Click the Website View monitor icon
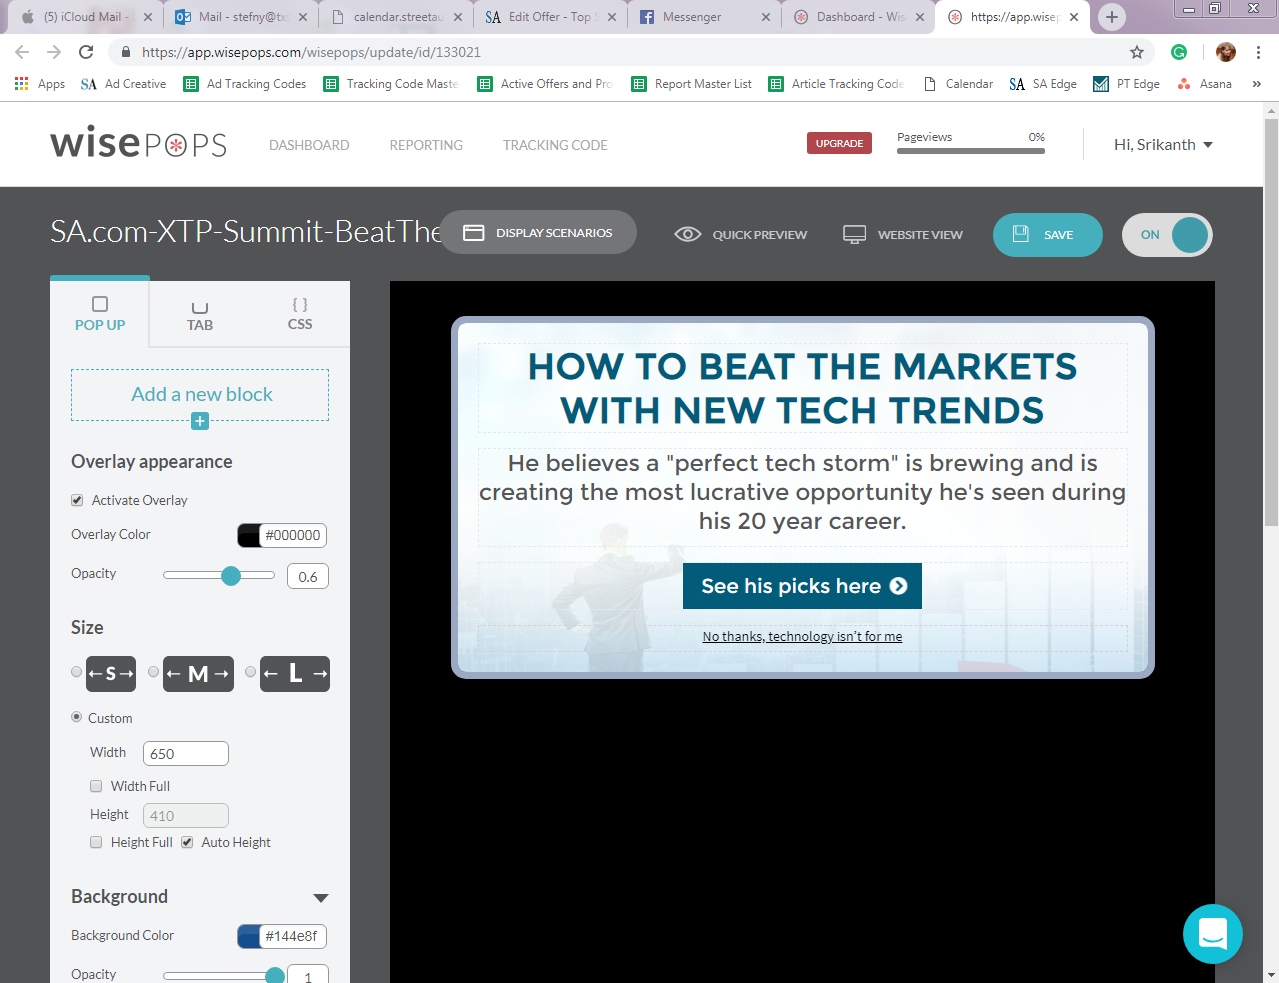Viewport: 1279px width, 983px height. pos(854,234)
